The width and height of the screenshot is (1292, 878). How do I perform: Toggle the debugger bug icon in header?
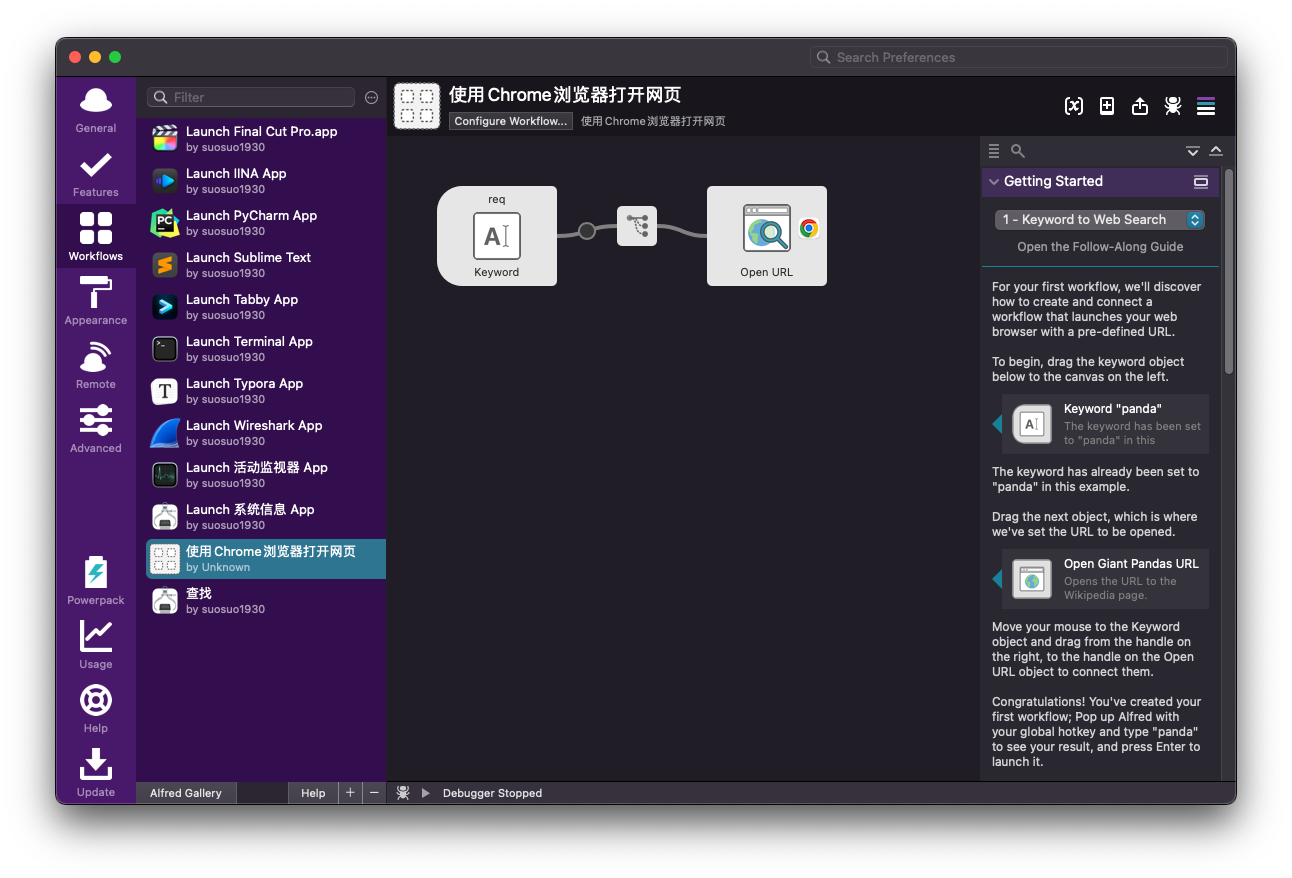coord(1173,106)
